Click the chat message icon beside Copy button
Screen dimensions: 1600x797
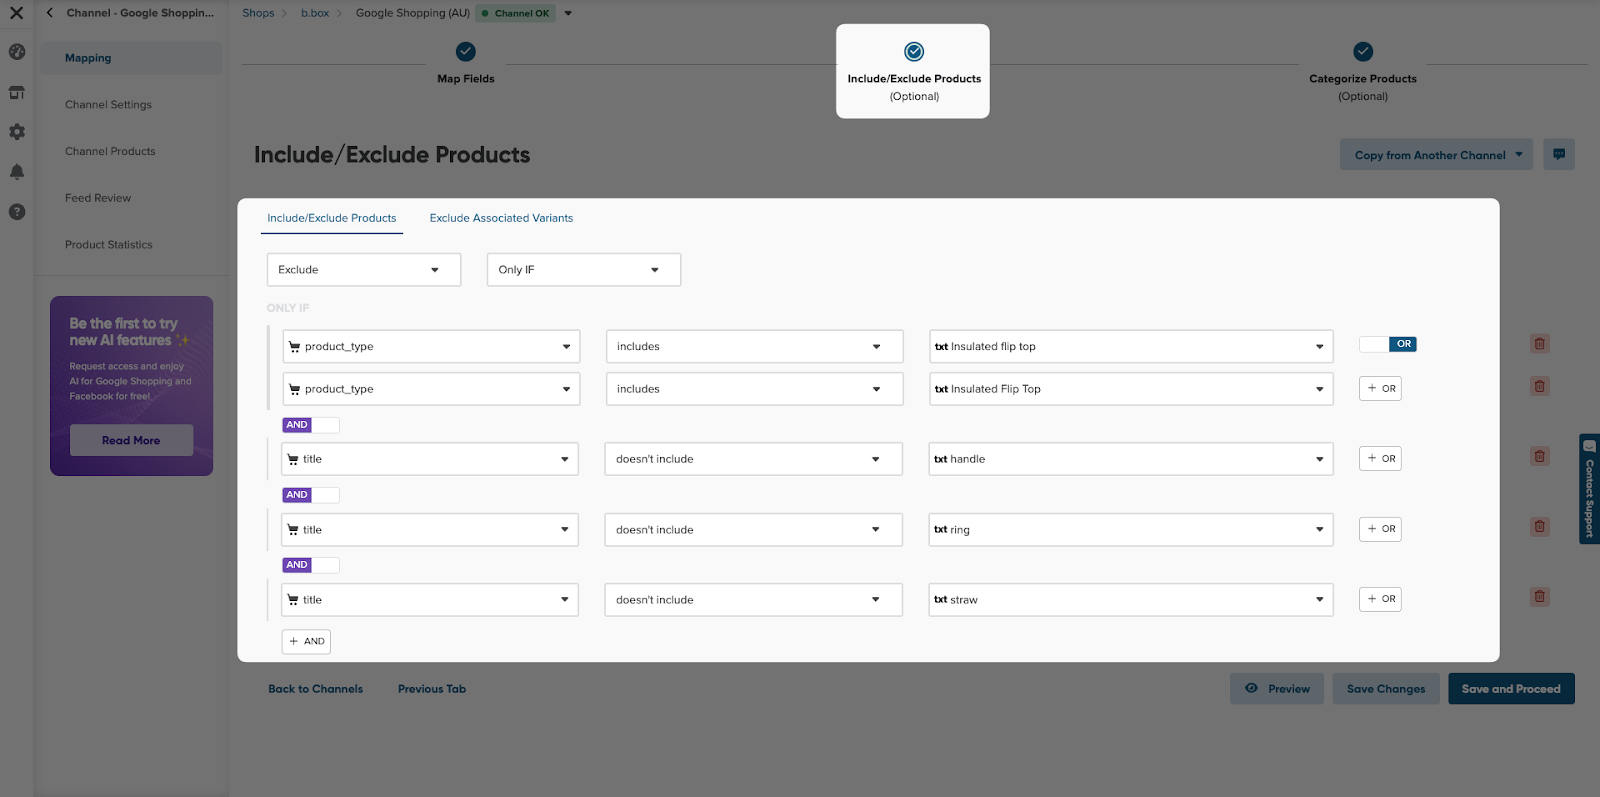click(1559, 154)
